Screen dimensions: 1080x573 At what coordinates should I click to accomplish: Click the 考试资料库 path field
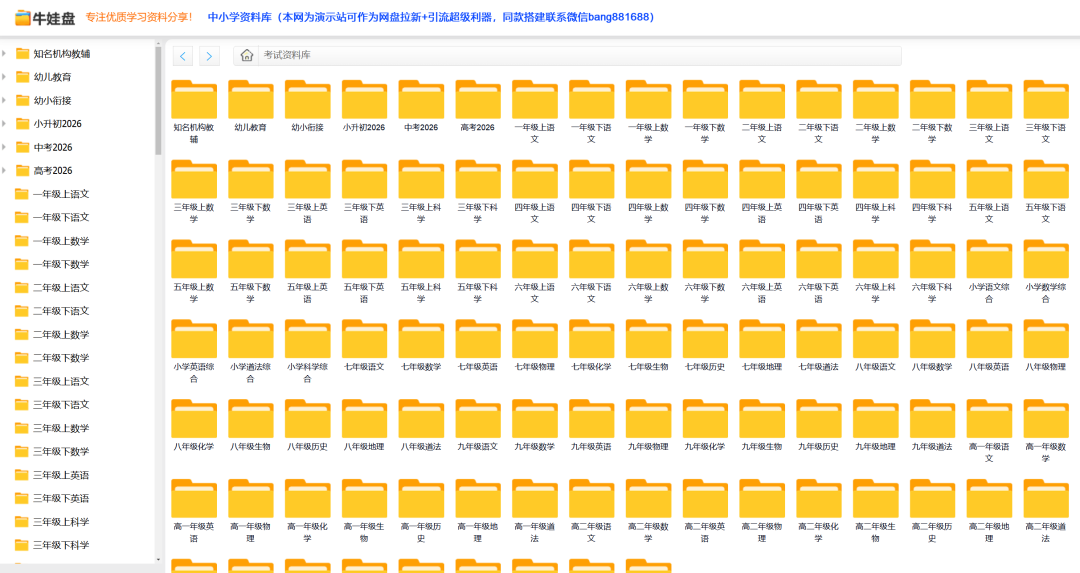point(579,55)
